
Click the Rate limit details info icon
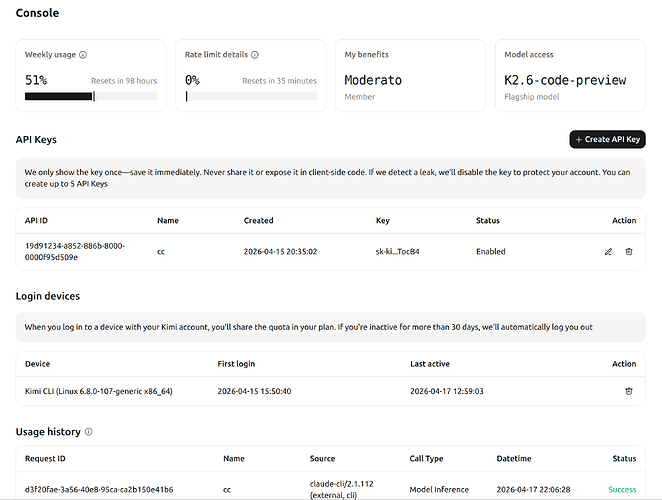255,55
